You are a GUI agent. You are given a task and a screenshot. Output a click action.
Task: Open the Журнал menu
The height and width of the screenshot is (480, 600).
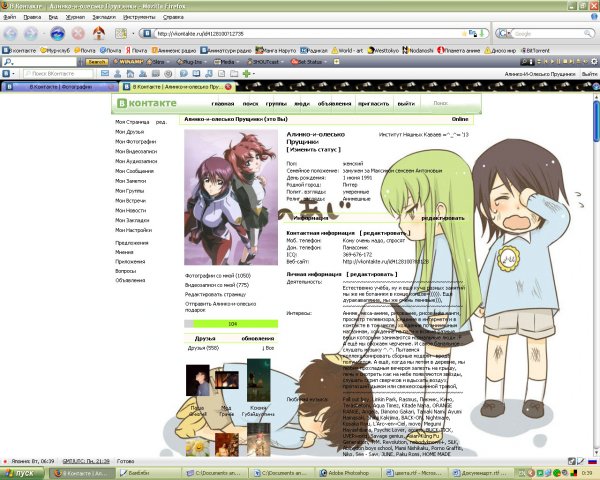coord(75,17)
